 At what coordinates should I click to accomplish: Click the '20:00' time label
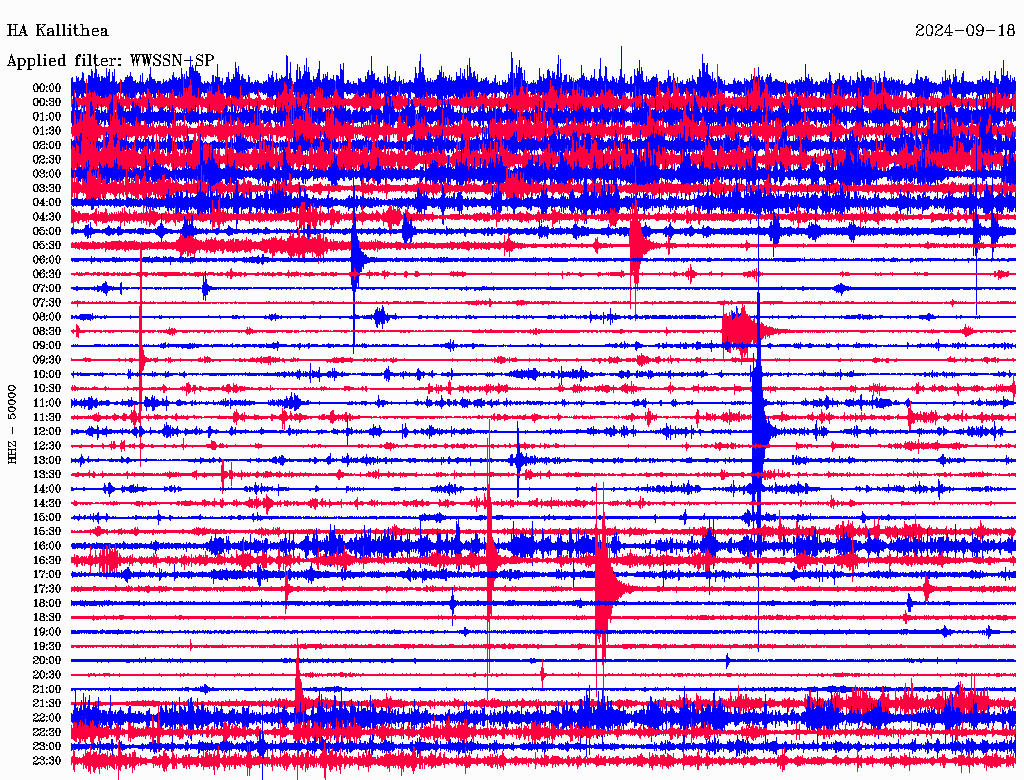[47, 660]
